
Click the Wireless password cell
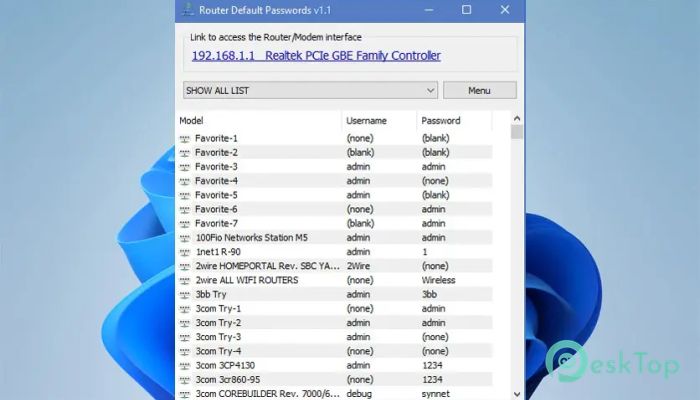[438, 280]
